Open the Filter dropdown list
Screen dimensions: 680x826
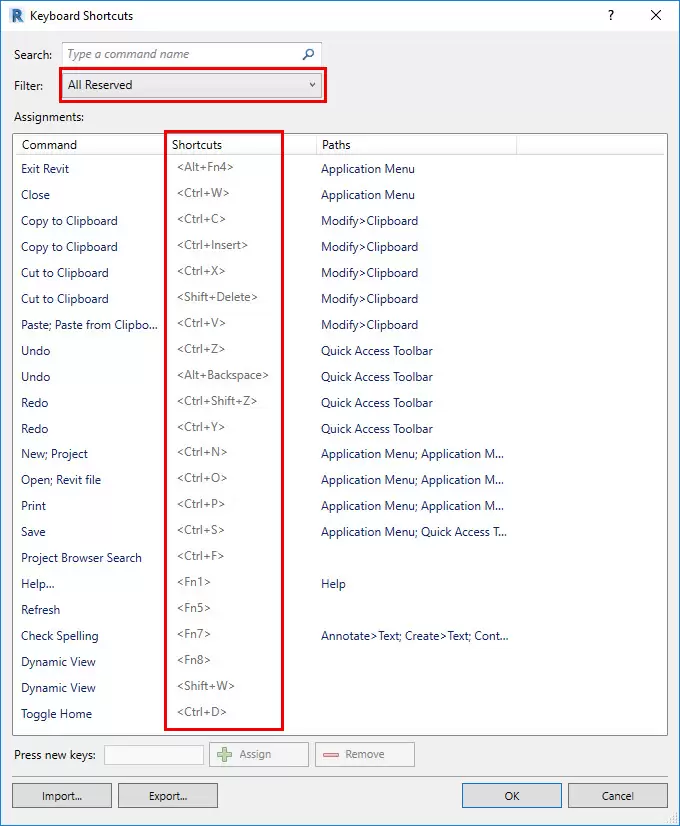point(193,85)
